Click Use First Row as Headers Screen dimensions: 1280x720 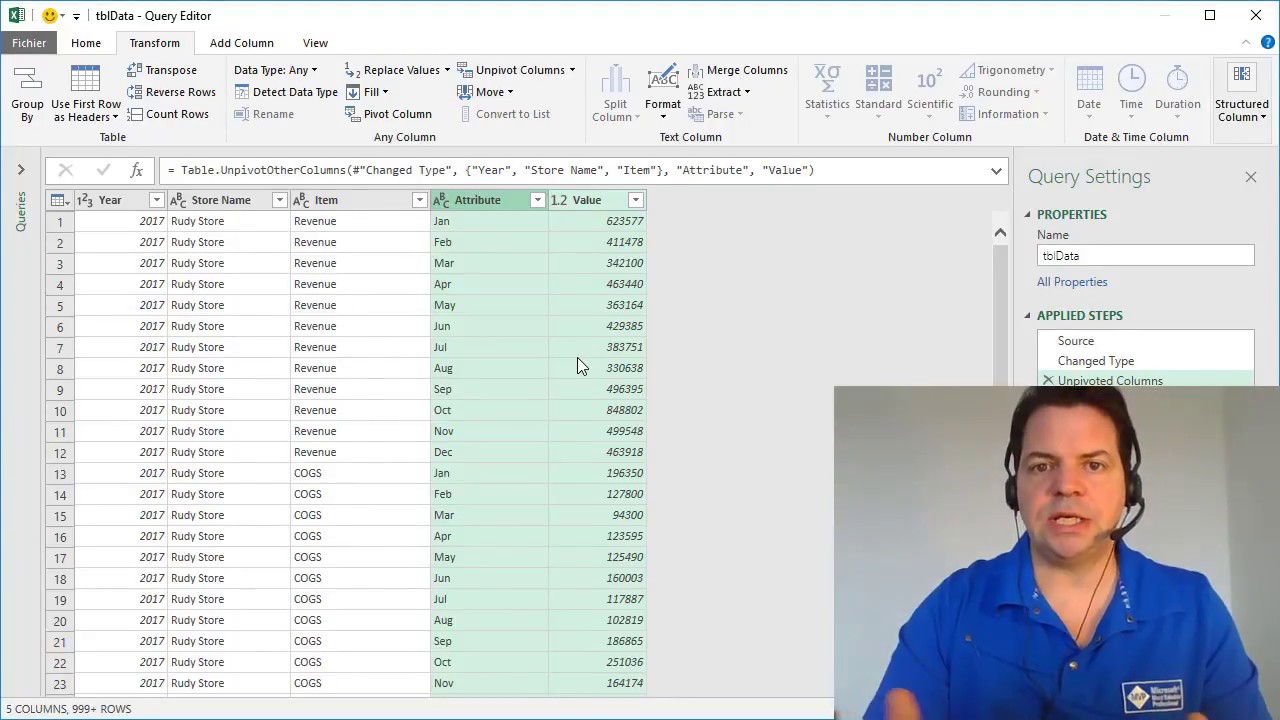click(85, 95)
